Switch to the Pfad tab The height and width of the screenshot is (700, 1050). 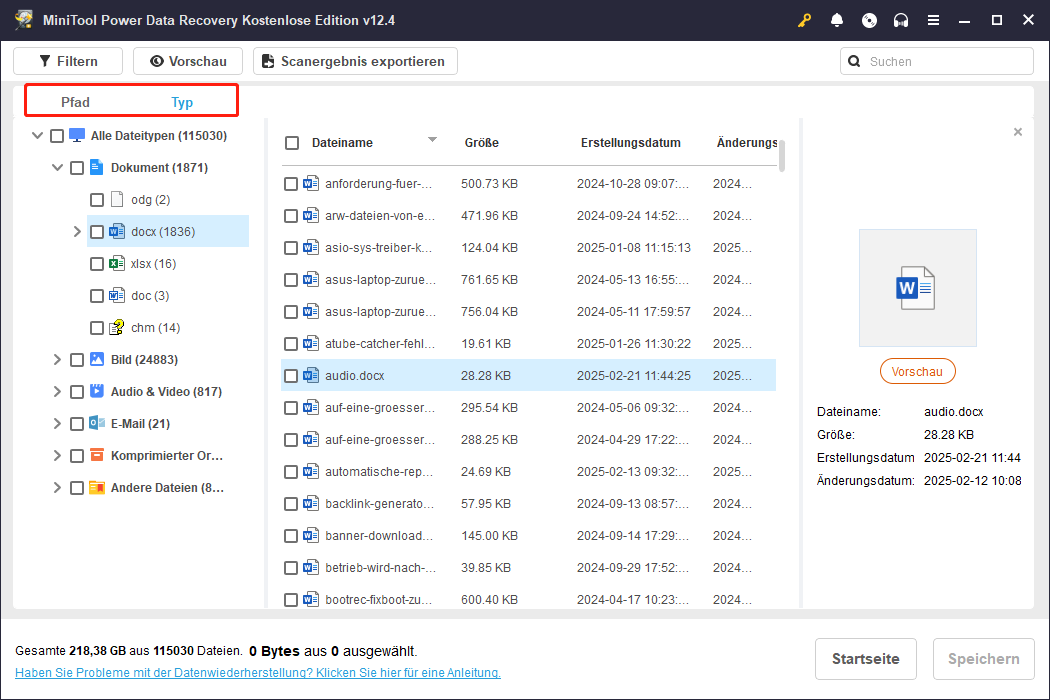(75, 102)
